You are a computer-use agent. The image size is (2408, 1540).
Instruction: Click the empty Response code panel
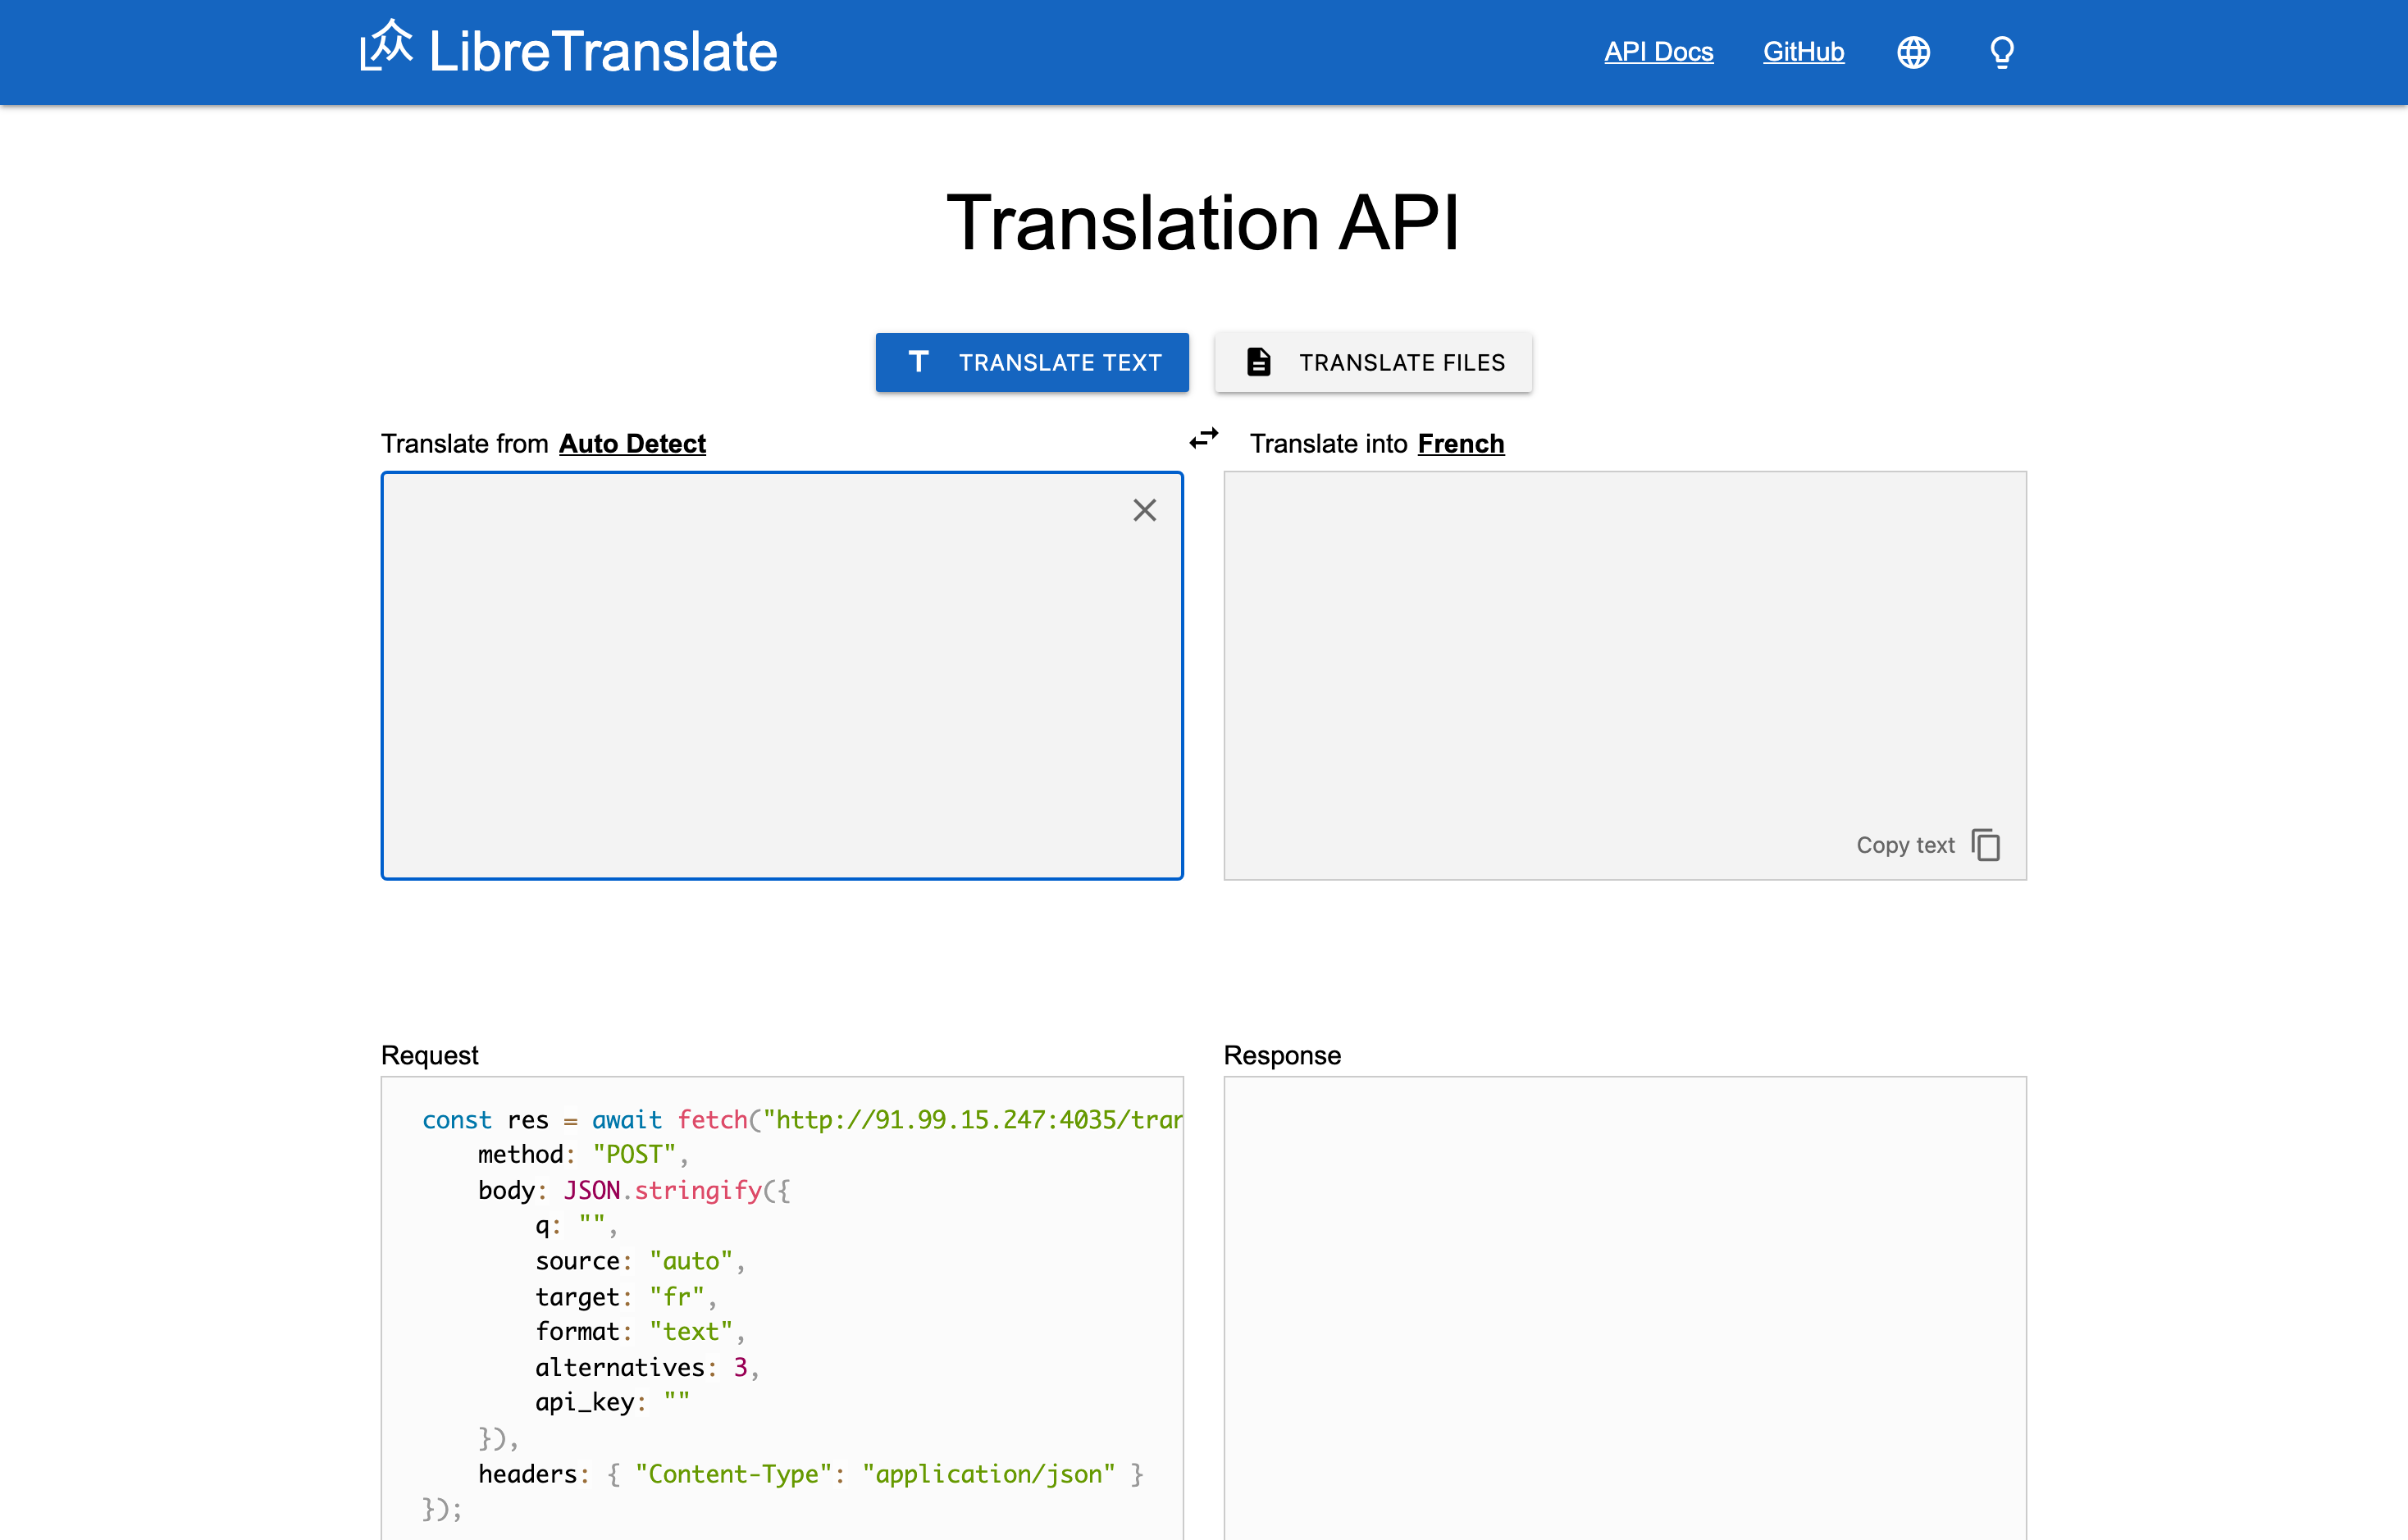1625,1308
